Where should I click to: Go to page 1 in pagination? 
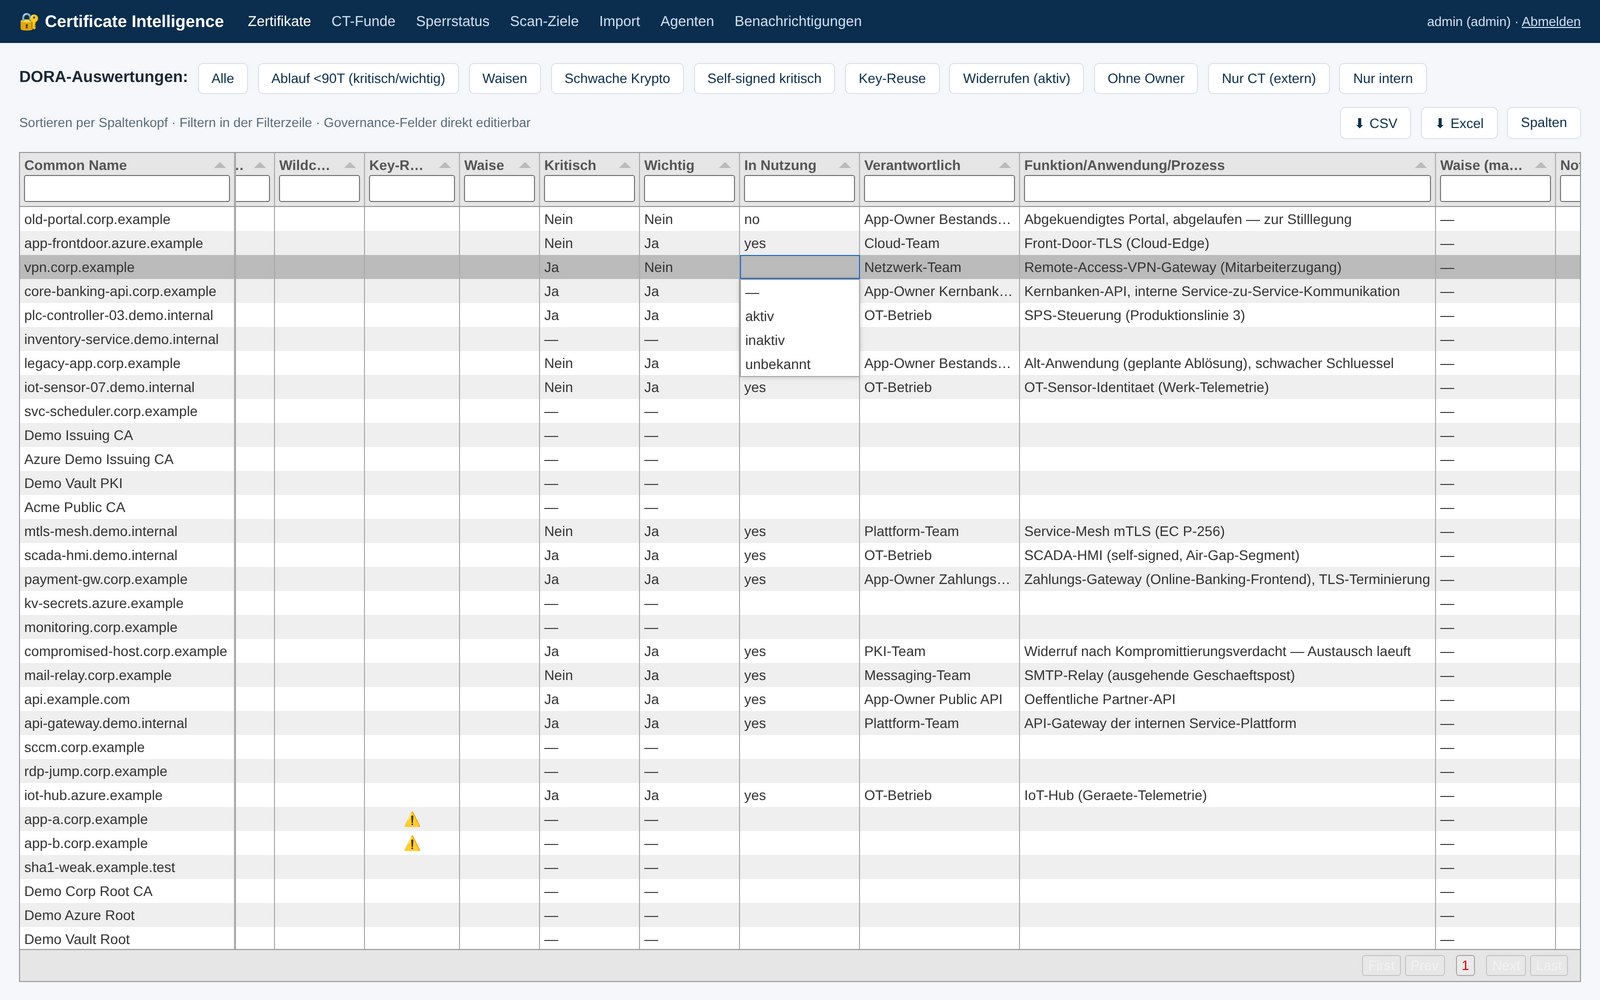[x=1465, y=965]
